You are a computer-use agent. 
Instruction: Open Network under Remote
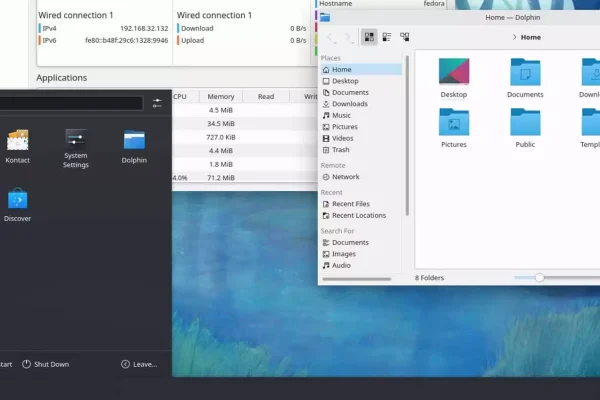tap(360, 177)
